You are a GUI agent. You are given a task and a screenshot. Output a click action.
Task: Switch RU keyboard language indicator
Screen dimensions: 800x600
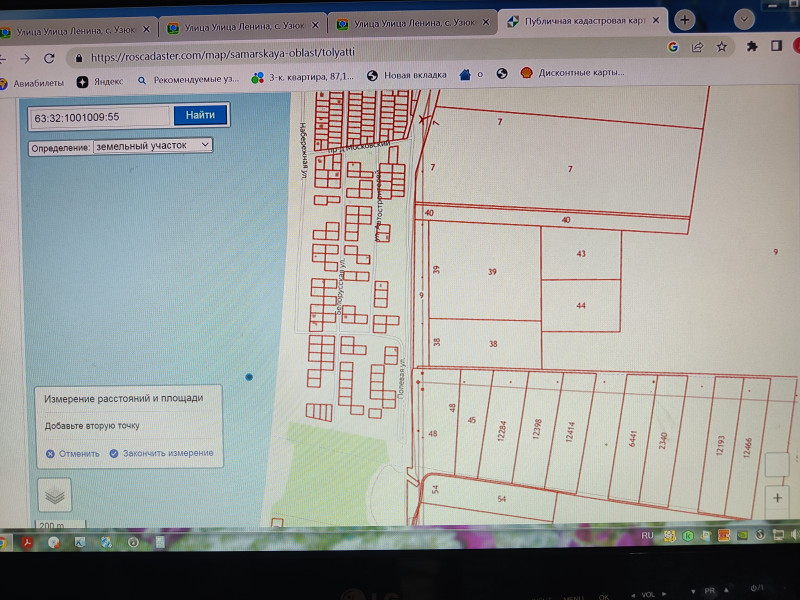[647, 536]
